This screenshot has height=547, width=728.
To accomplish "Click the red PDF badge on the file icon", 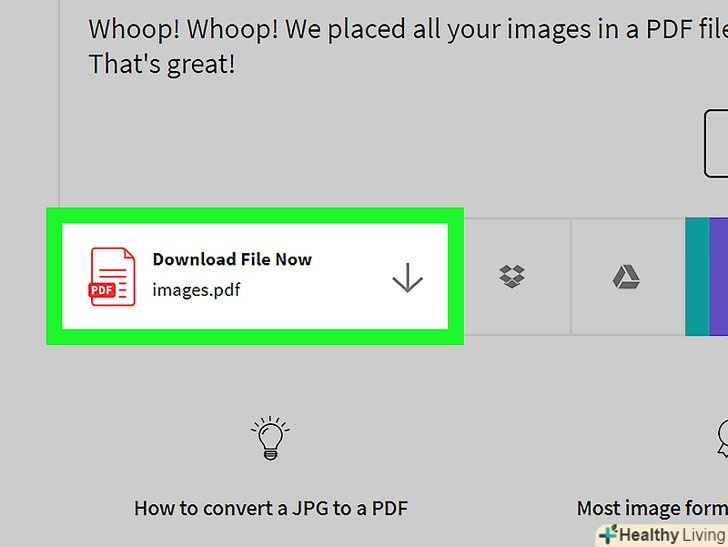I will click(x=101, y=290).
